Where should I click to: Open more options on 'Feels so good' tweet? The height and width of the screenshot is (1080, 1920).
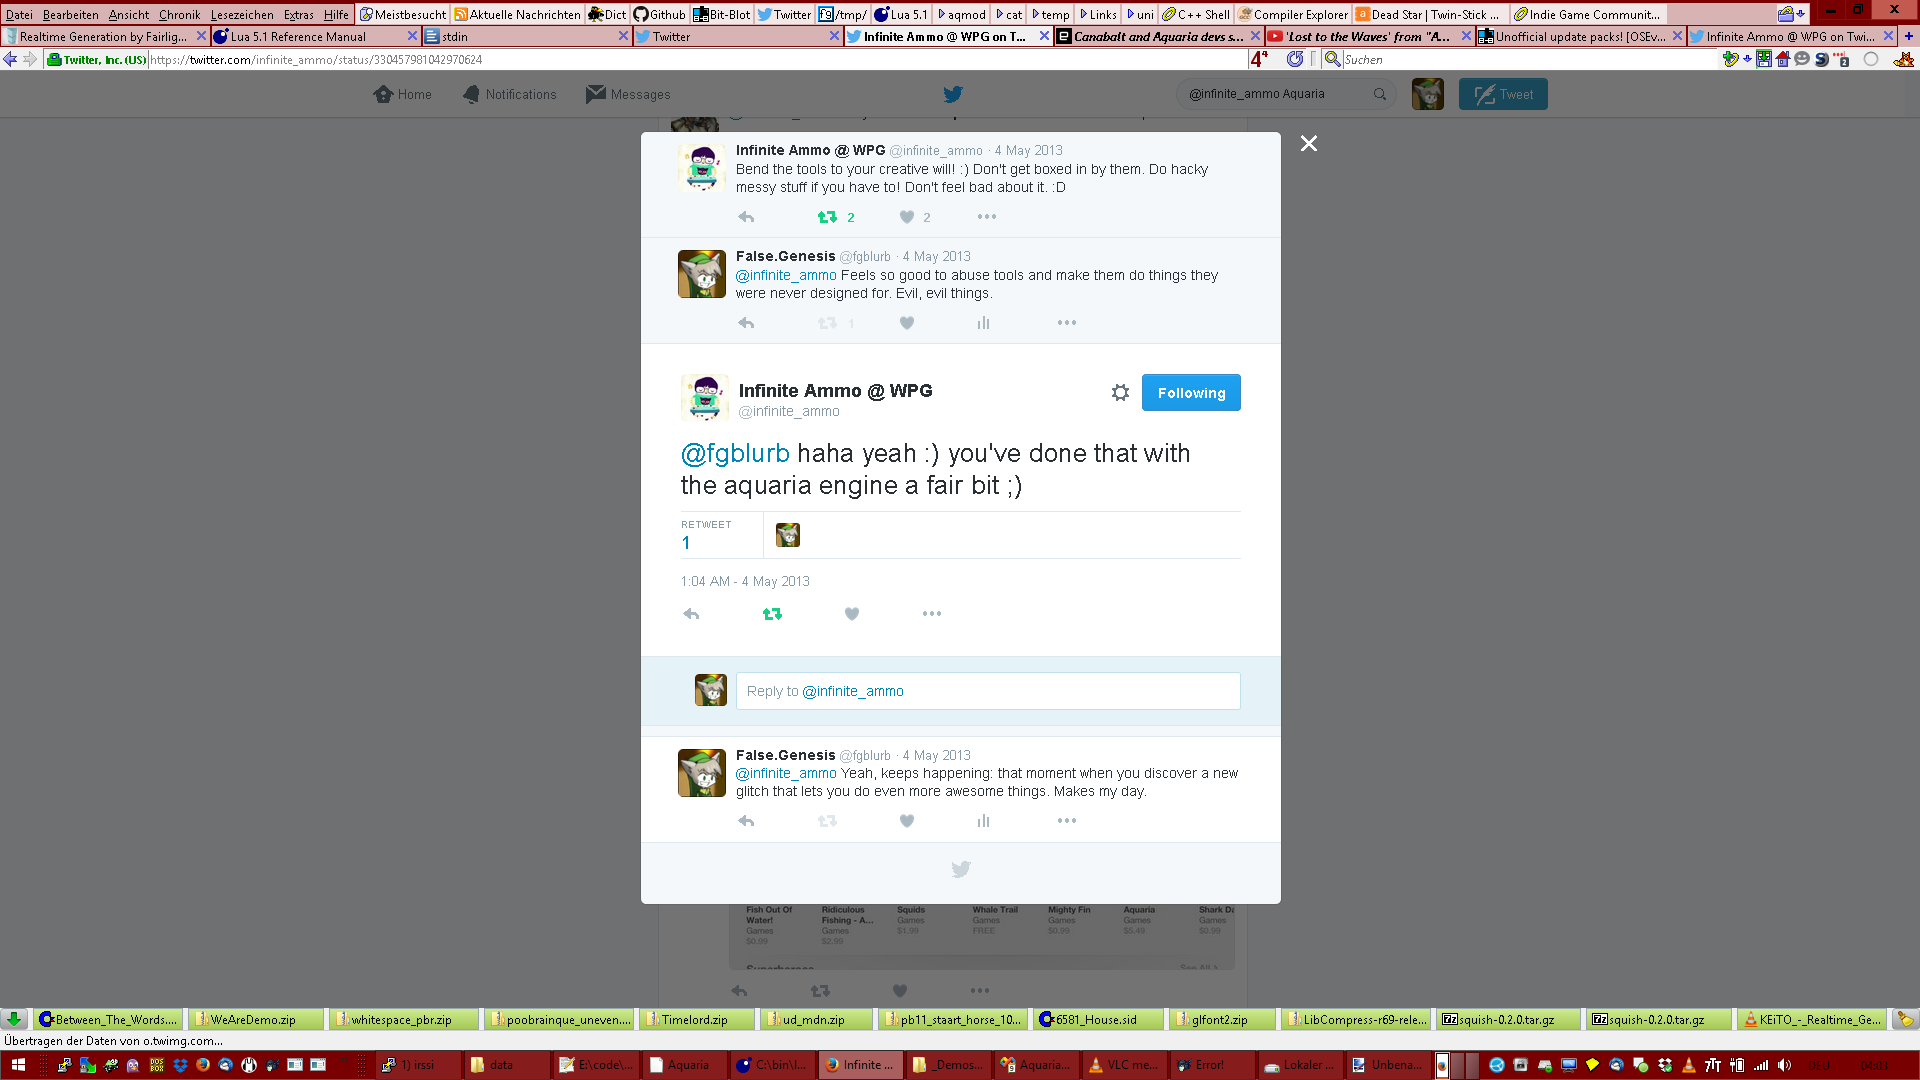tap(1067, 323)
